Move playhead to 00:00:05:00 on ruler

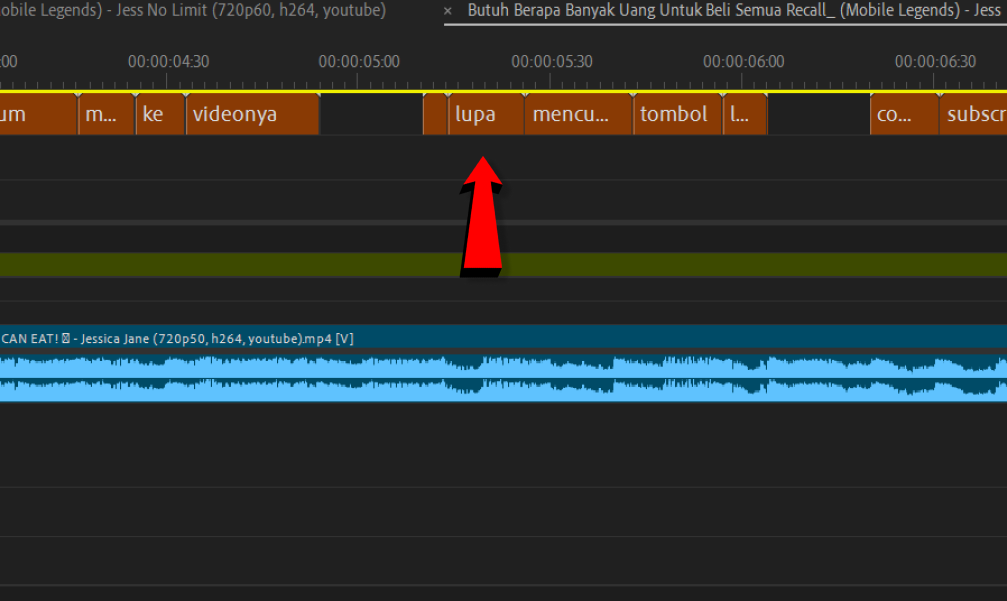(358, 80)
